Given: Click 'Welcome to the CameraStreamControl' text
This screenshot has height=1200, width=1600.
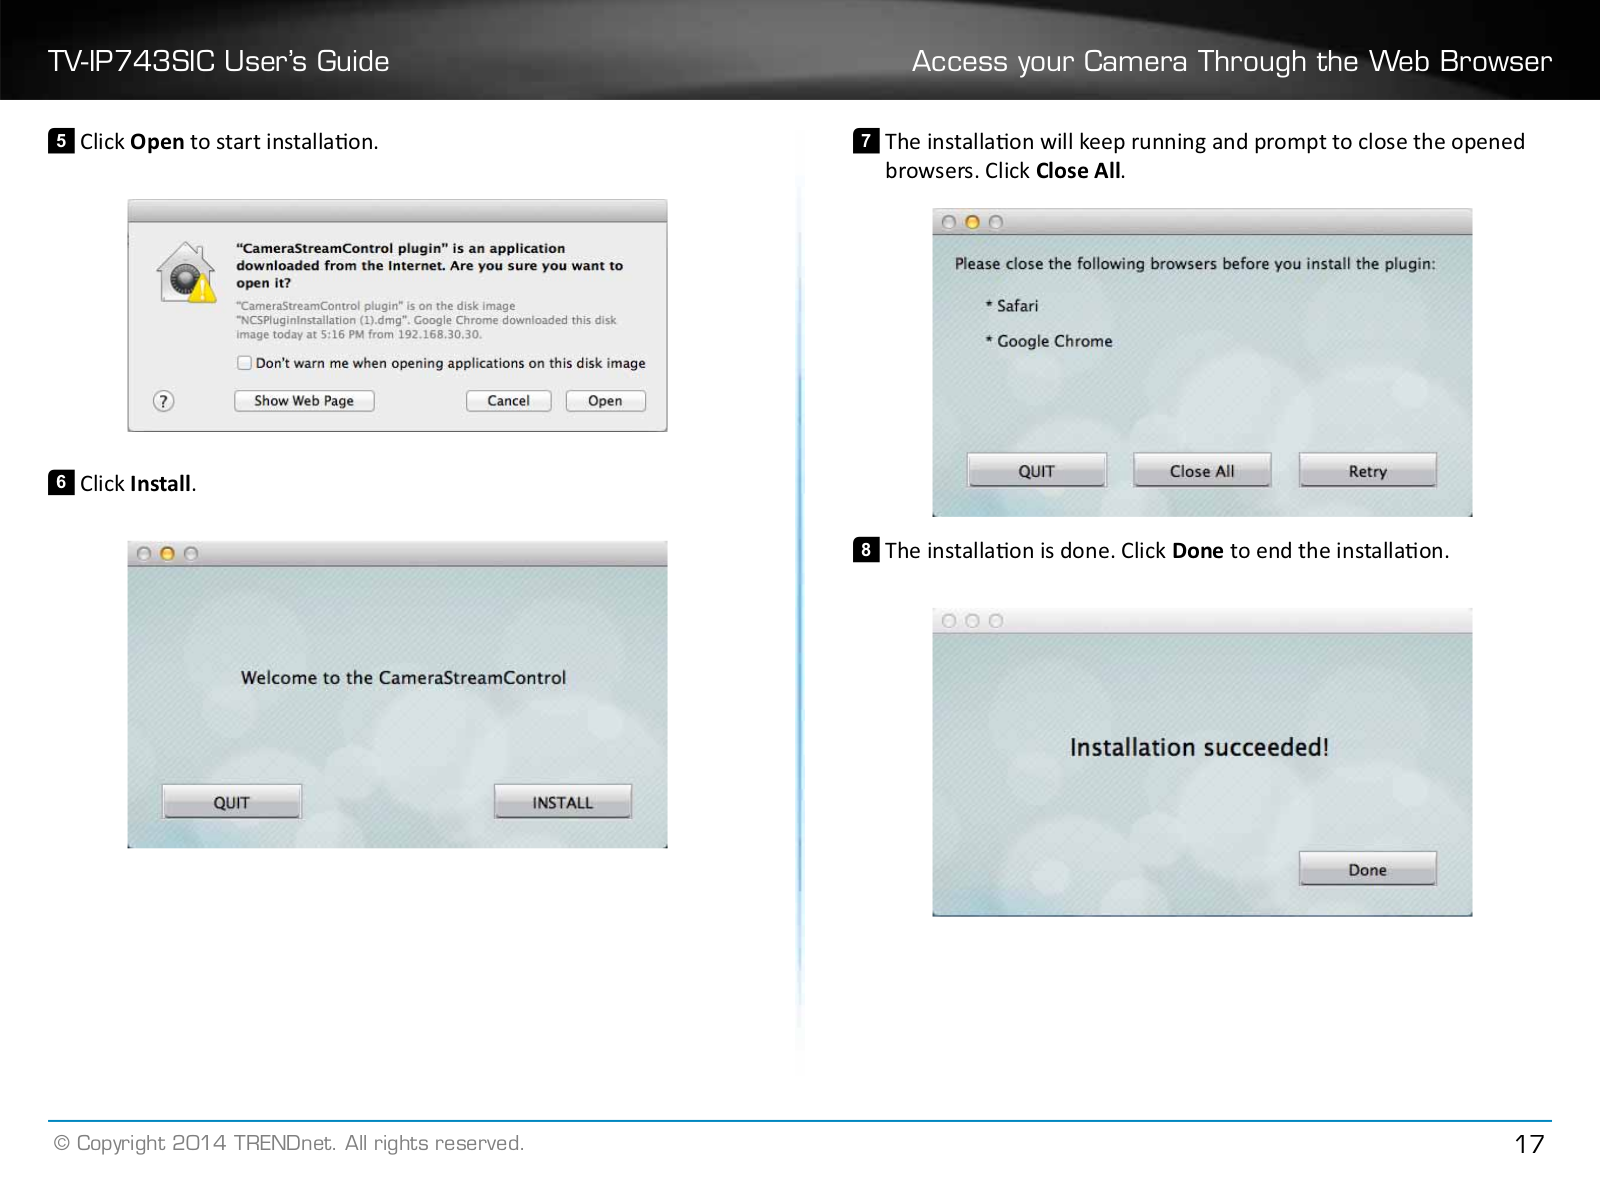Looking at the screenshot, I should (x=403, y=677).
